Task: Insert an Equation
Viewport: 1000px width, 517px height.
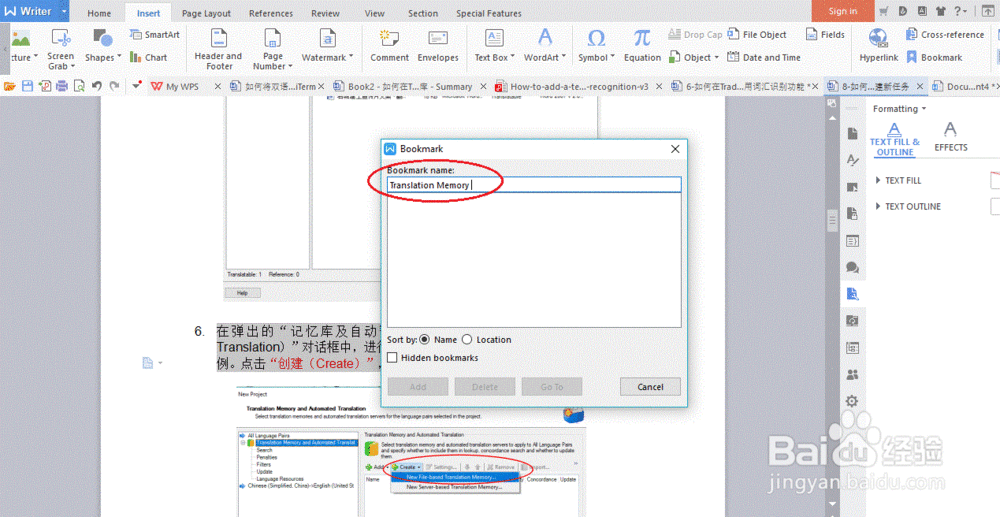Action: (x=642, y=46)
